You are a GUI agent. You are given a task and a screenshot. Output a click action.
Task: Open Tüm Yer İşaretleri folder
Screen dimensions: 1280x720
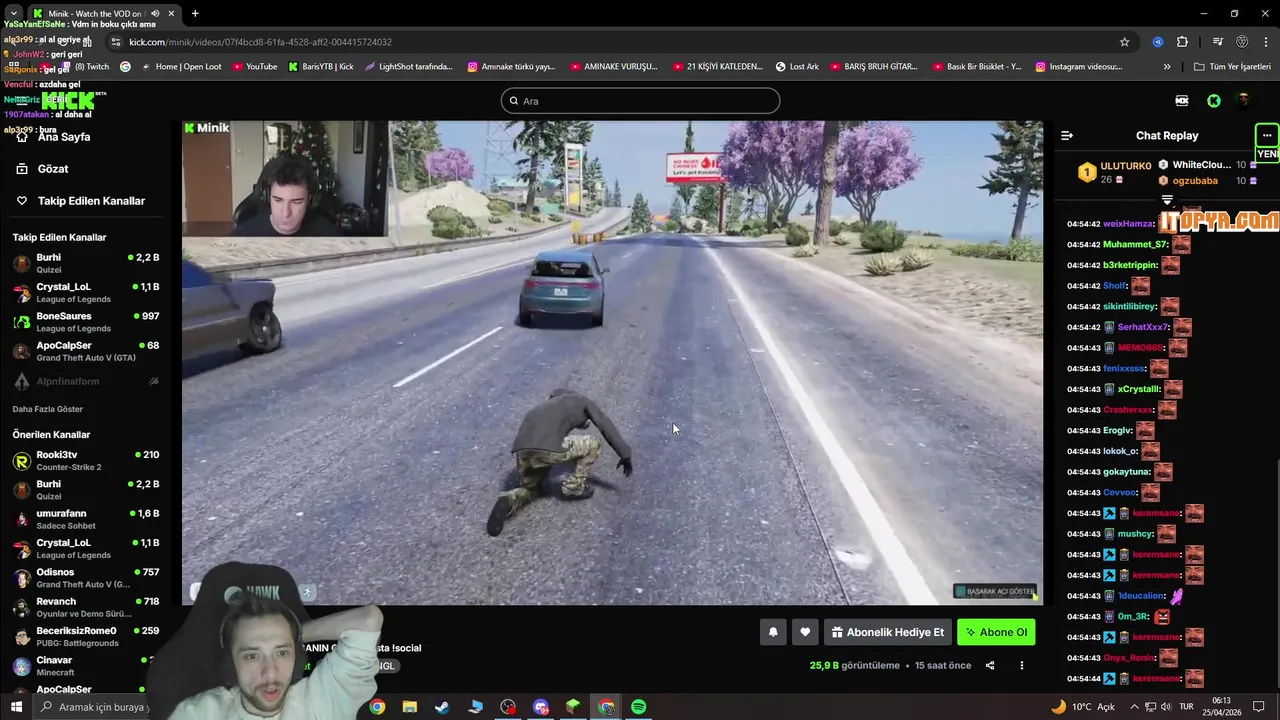pos(1232,67)
